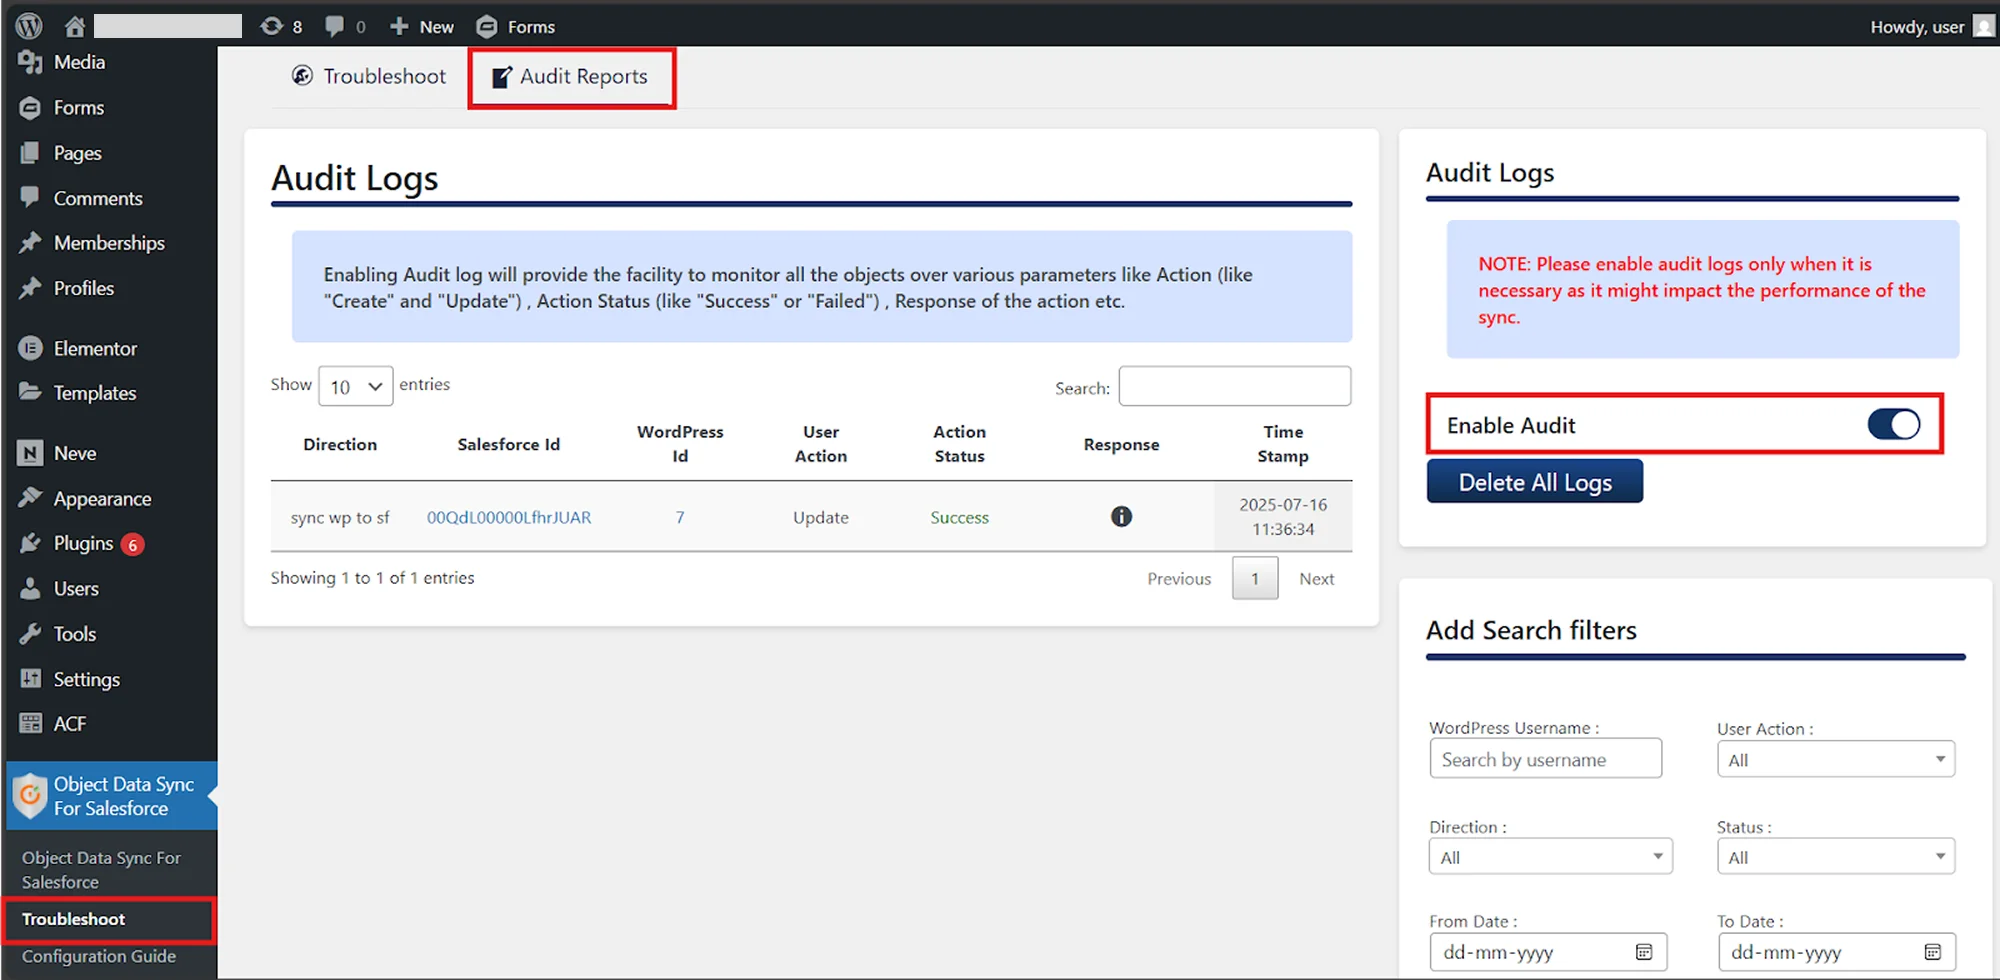Click the audit logs Search field
This screenshot has height=980, width=2000.
pos(1234,387)
